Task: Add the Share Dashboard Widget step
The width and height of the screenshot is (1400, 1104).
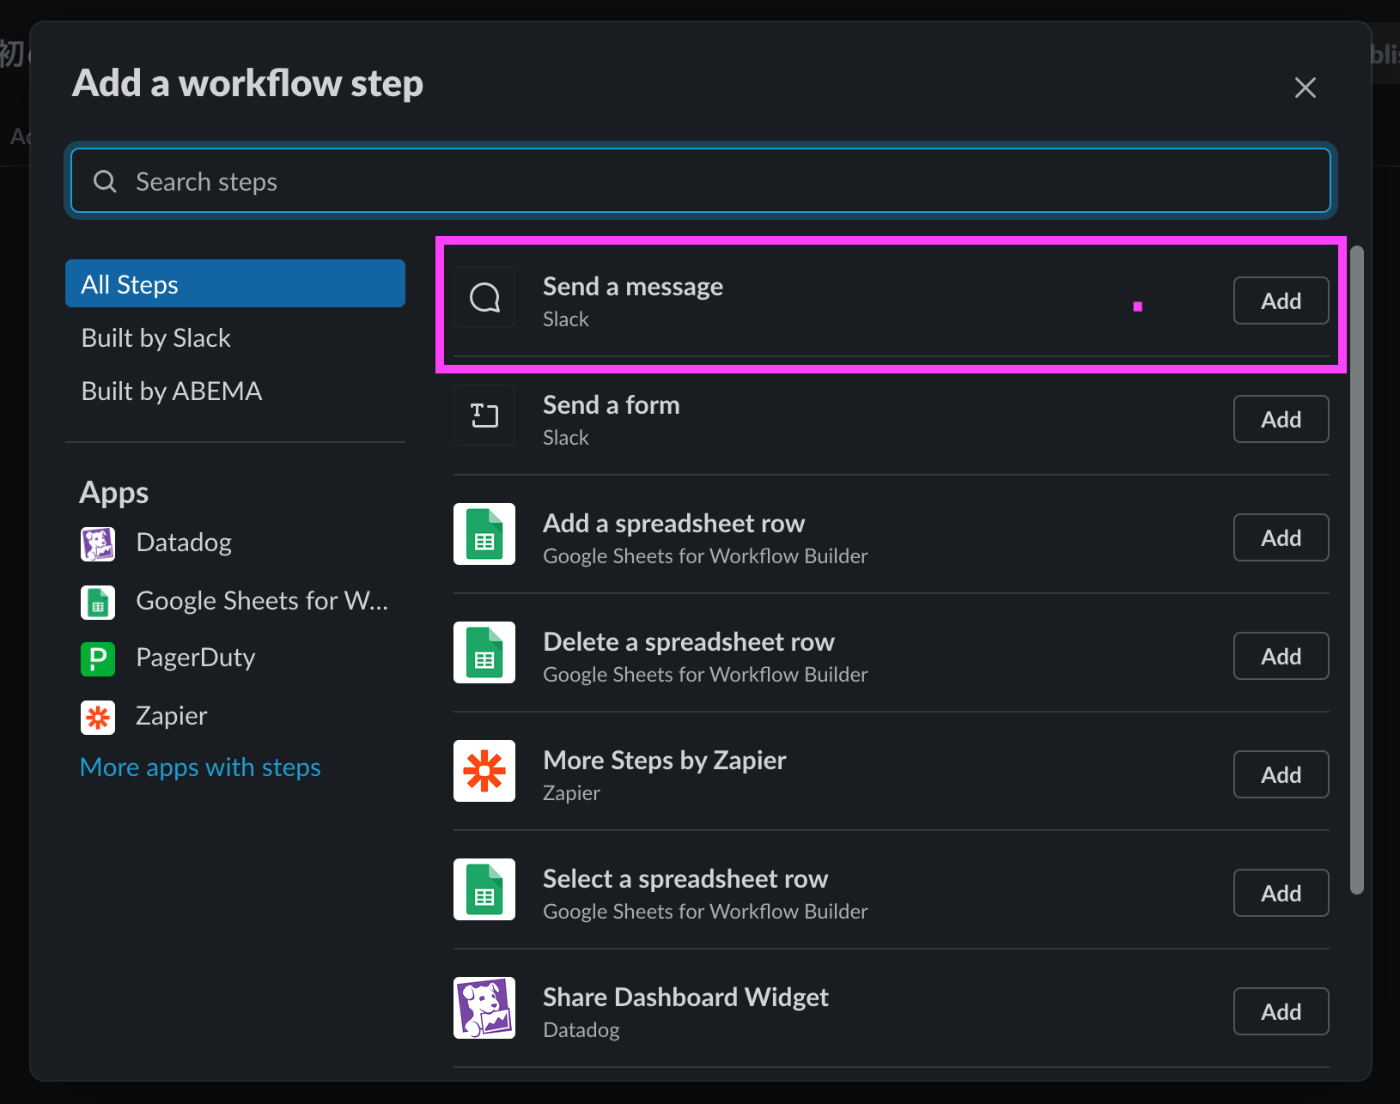Action: pos(1281,1012)
